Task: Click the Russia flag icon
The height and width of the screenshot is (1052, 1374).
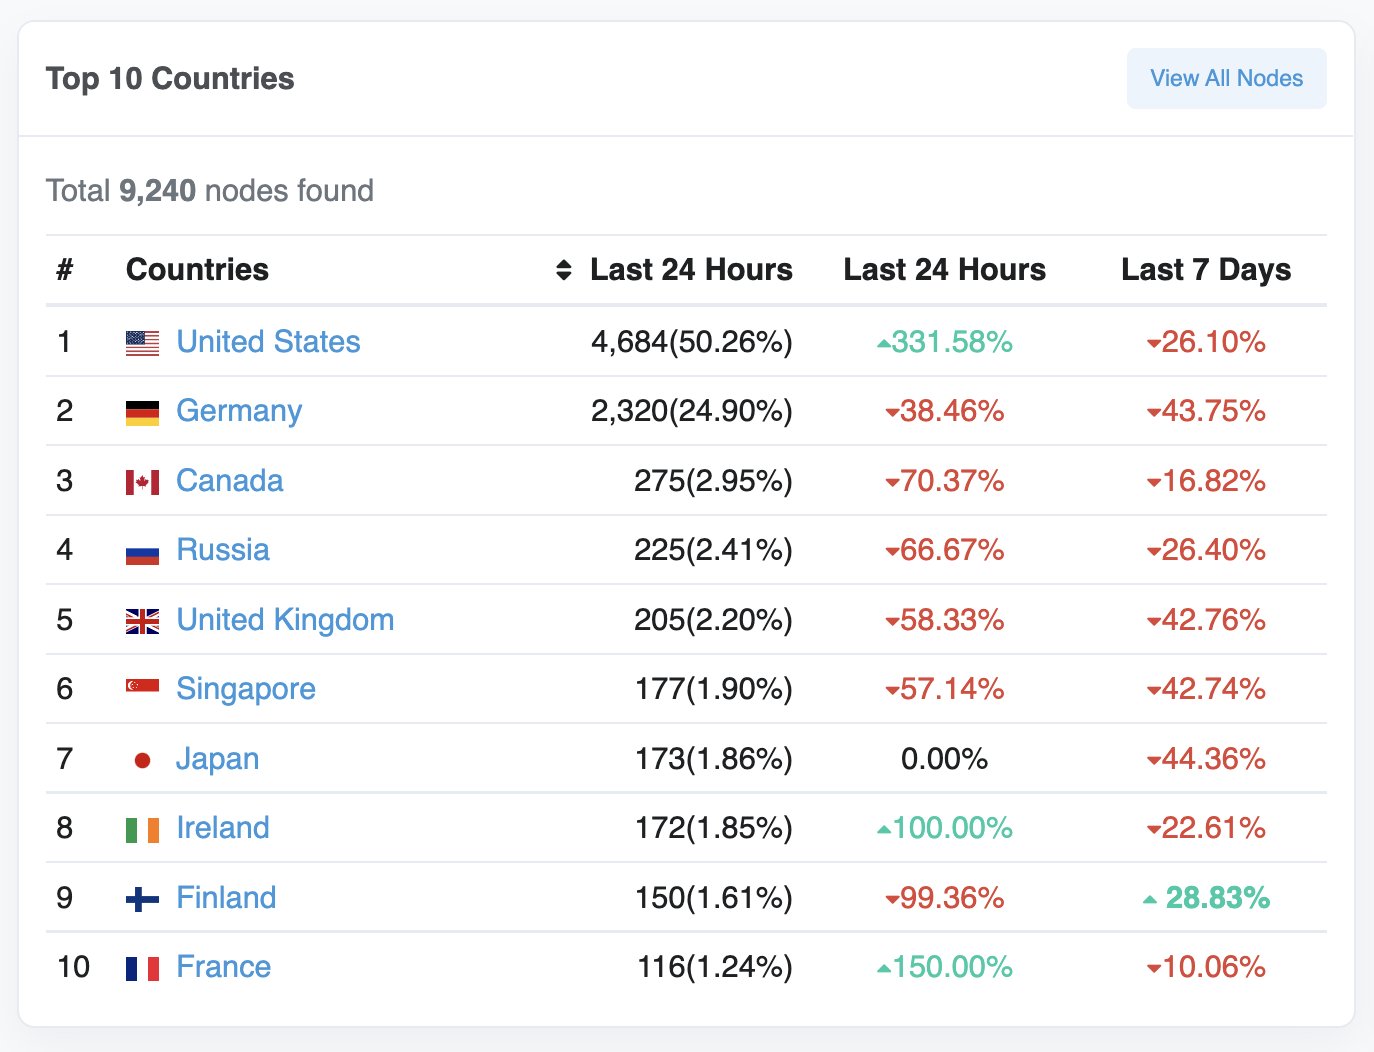Action: 142,551
